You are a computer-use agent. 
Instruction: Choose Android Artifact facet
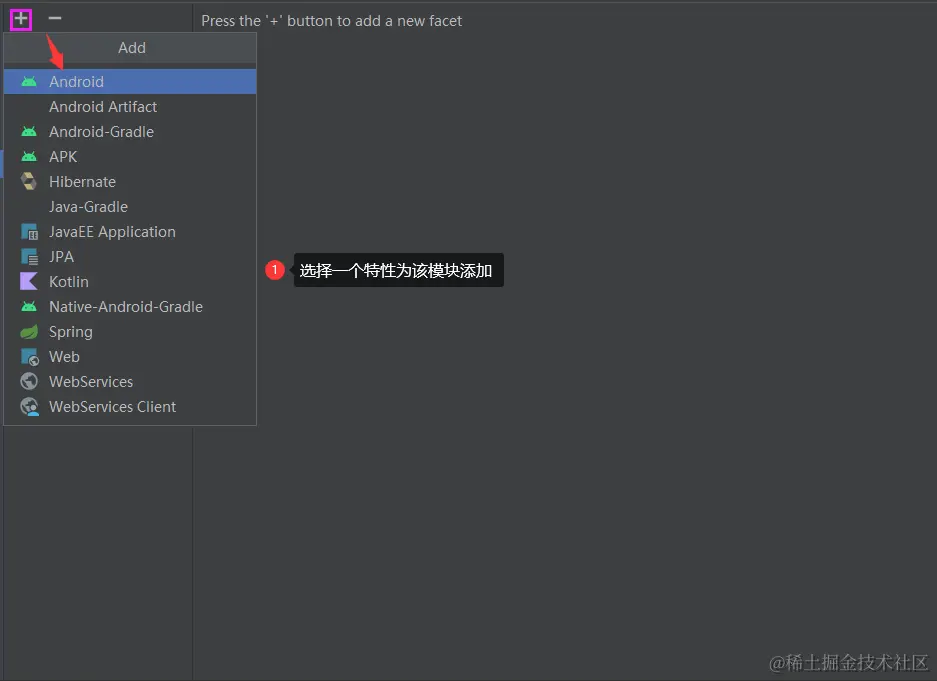(x=130, y=106)
